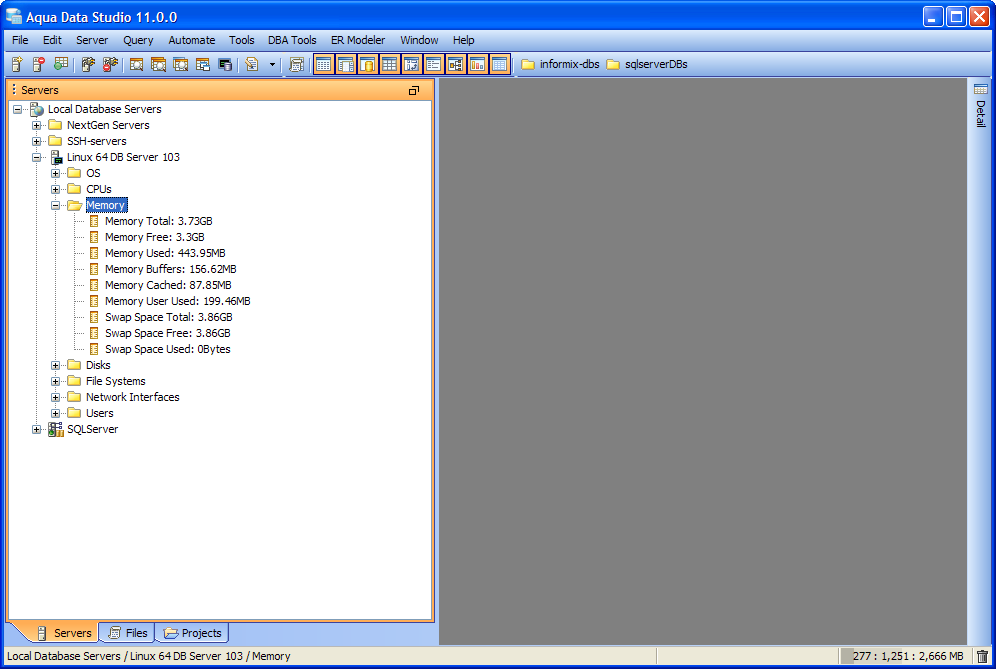Viewport: 996px width, 669px height.
Task: Switch to the Servers tab
Action: pos(64,633)
